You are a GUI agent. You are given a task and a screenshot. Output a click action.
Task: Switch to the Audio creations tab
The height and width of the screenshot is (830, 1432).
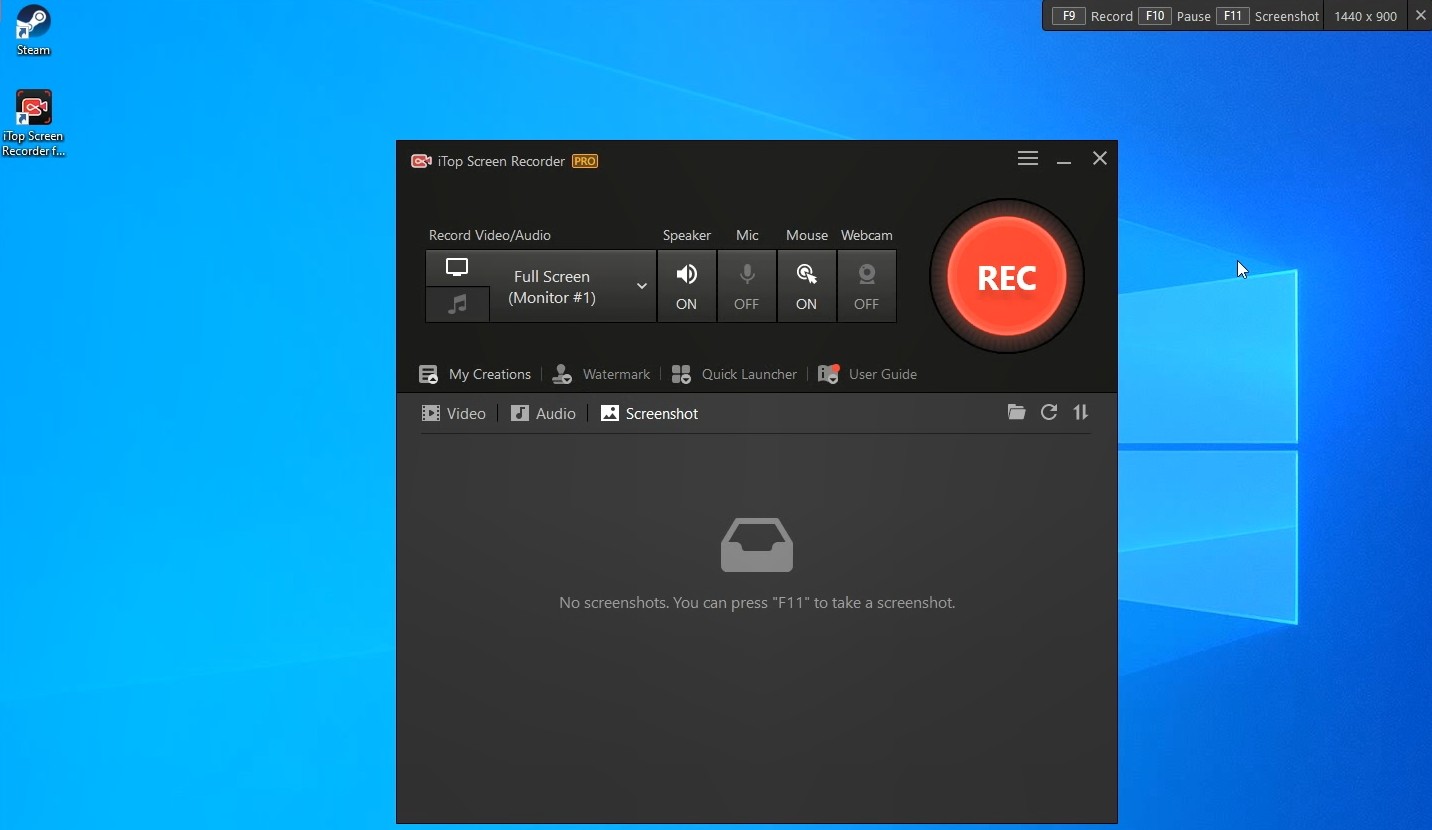coord(543,413)
